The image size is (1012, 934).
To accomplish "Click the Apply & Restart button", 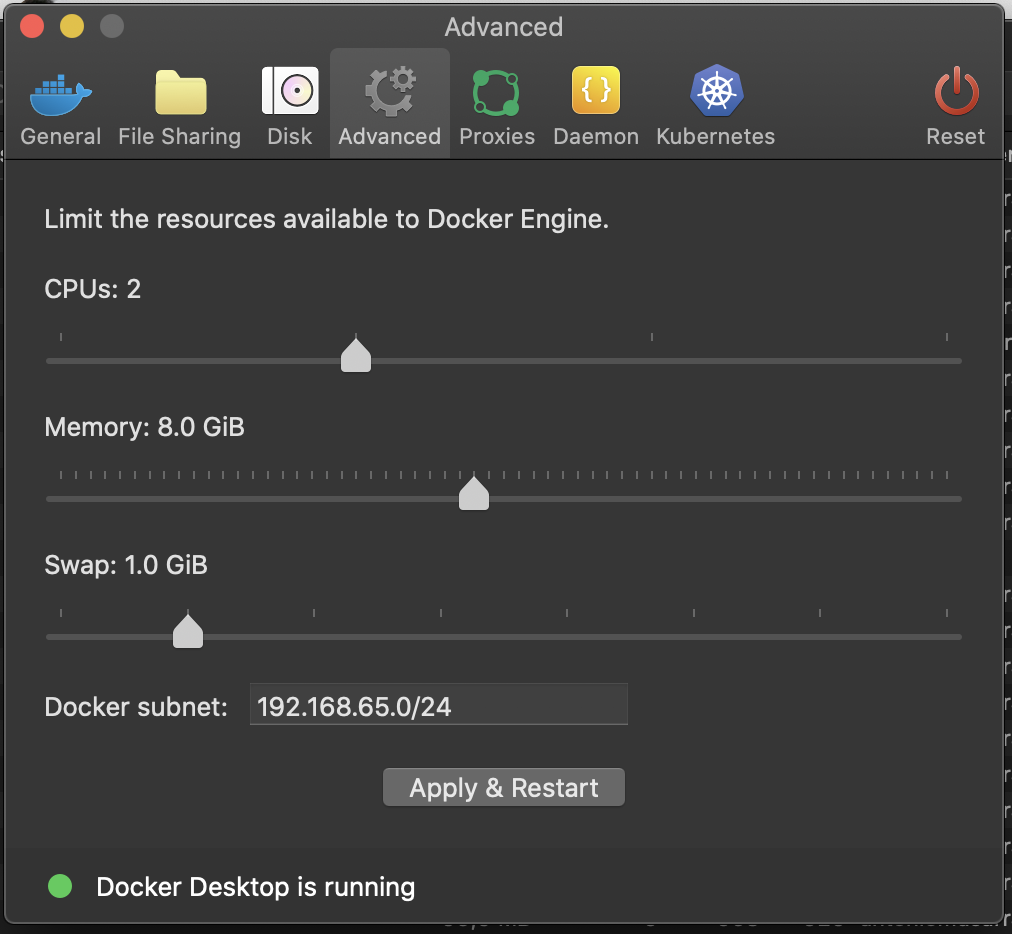I will [x=503, y=787].
